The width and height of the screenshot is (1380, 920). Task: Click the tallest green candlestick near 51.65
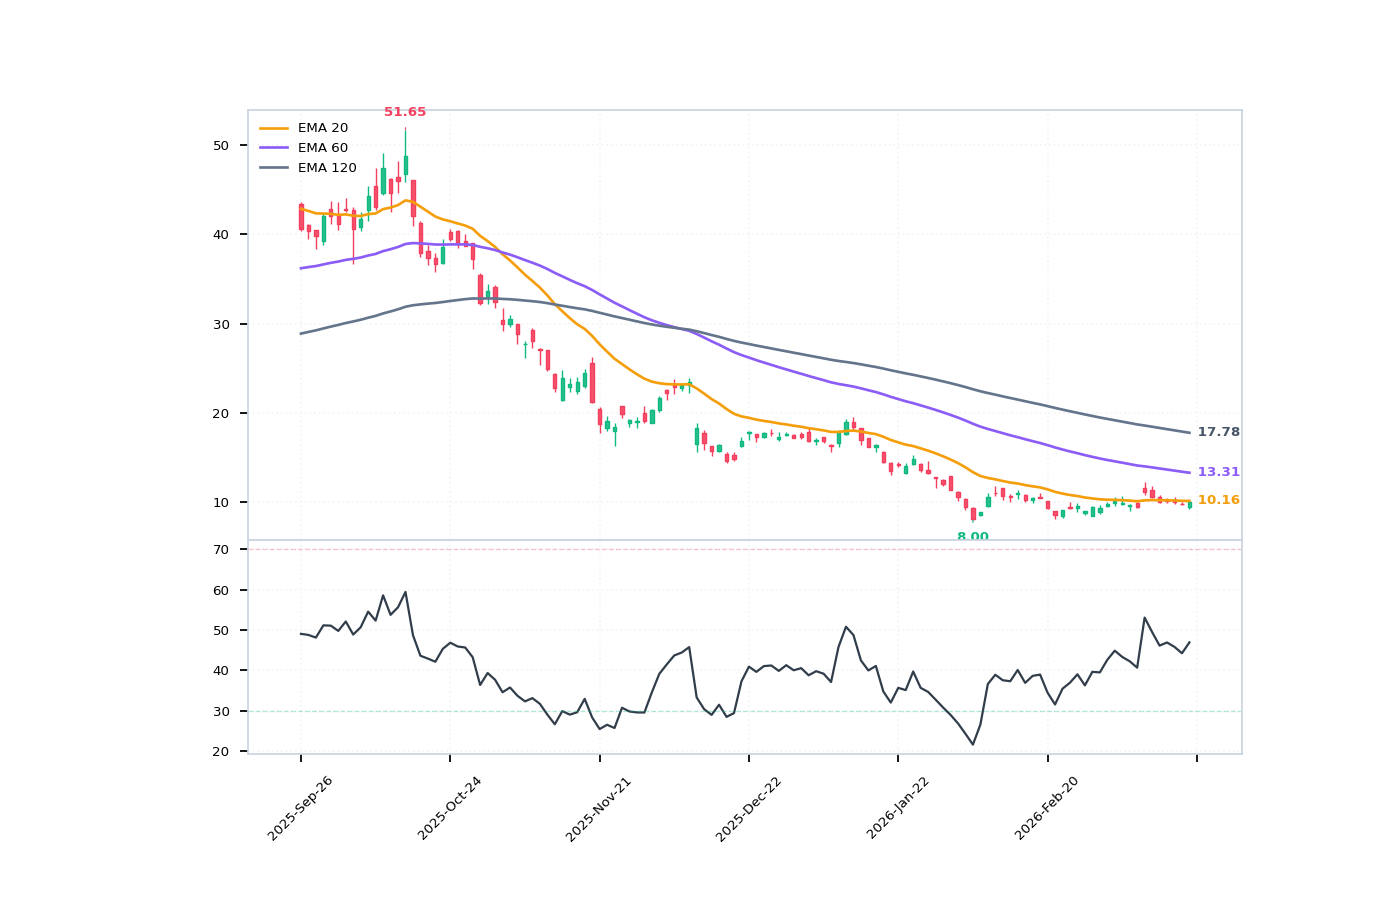pos(405,160)
